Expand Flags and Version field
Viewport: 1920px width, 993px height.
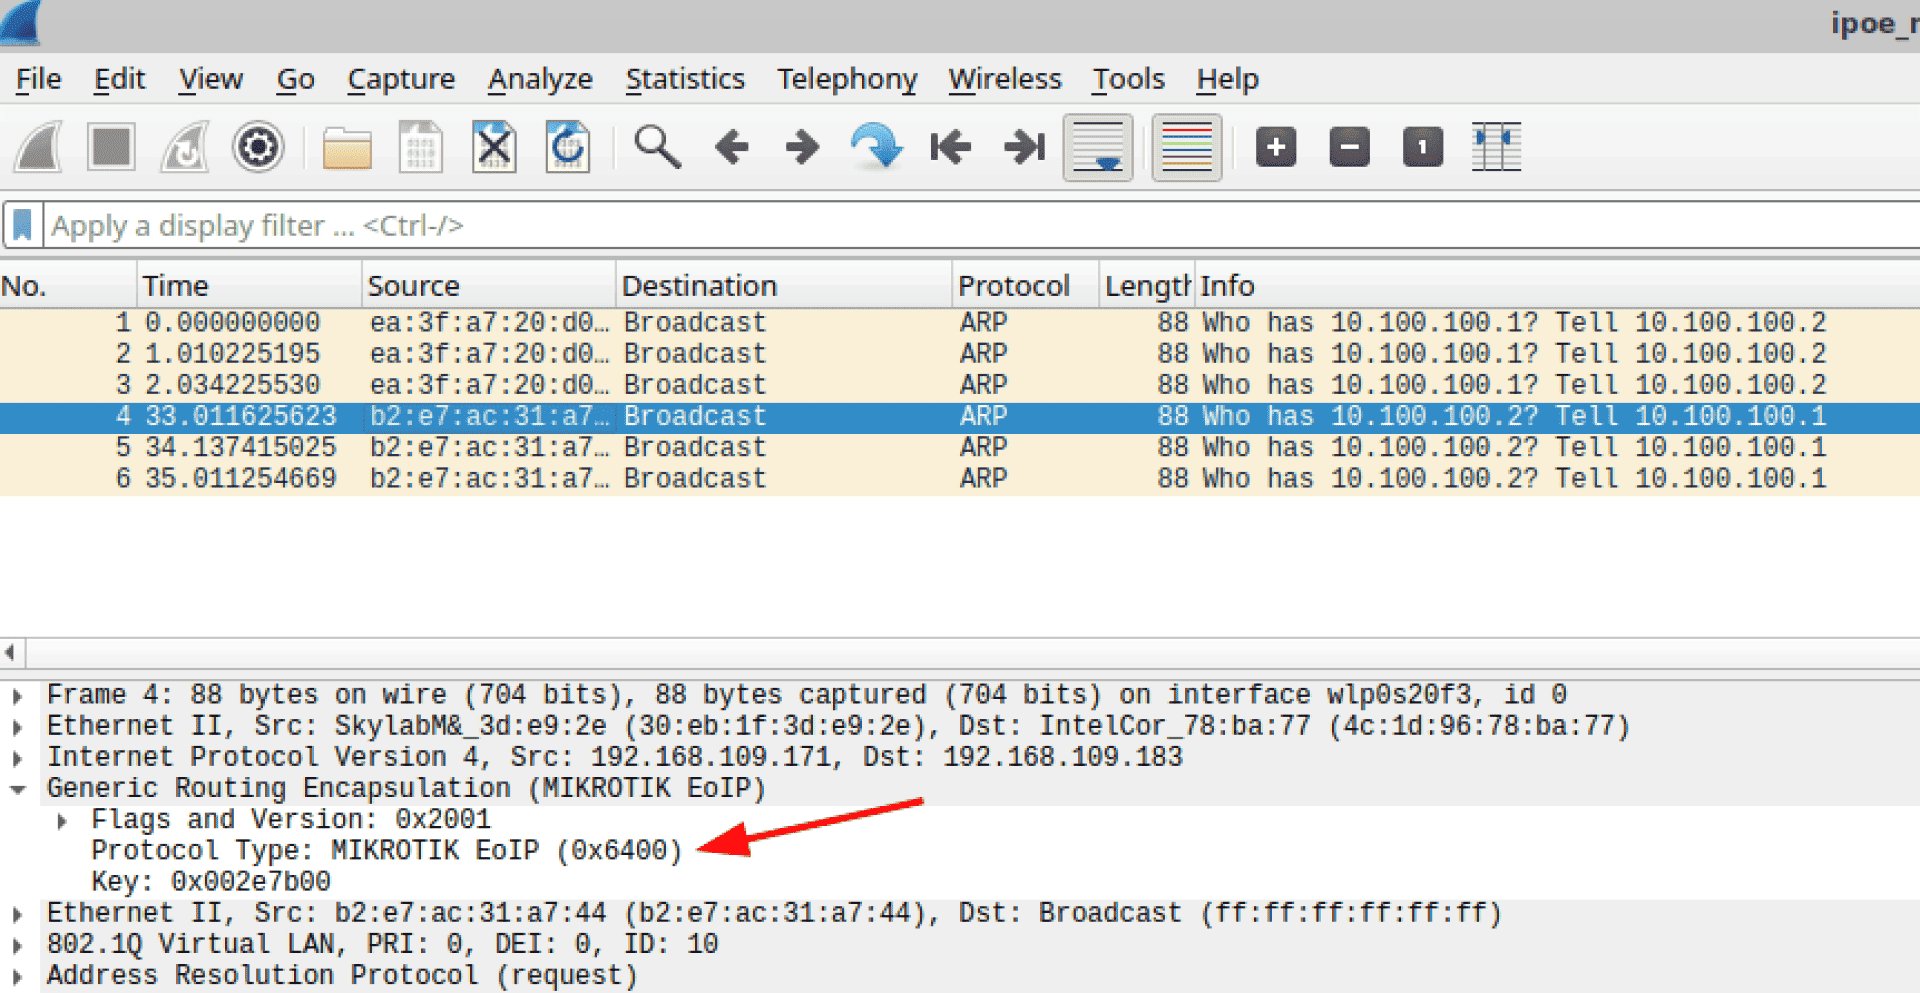tap(62, 821)
